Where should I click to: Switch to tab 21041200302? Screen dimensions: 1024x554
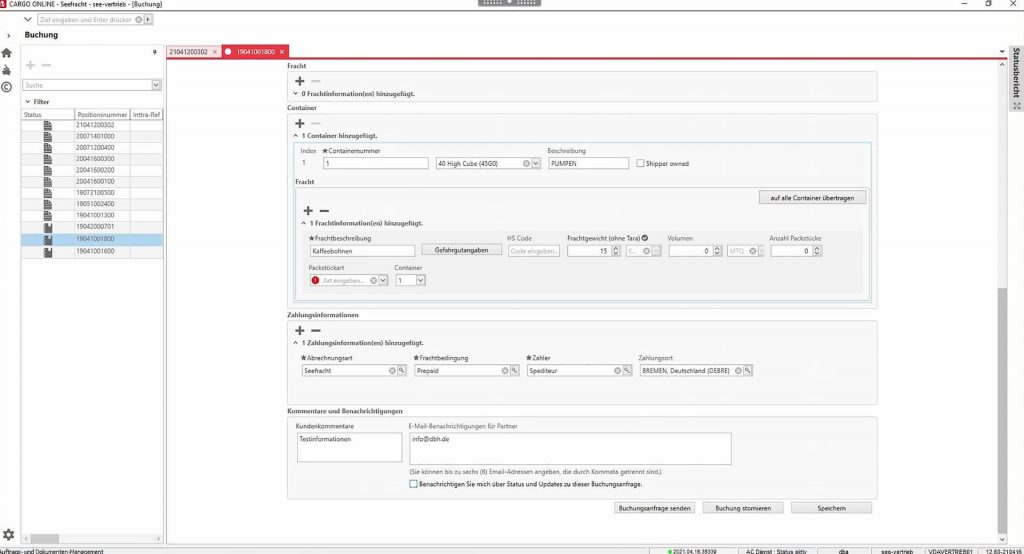[188, 52]
